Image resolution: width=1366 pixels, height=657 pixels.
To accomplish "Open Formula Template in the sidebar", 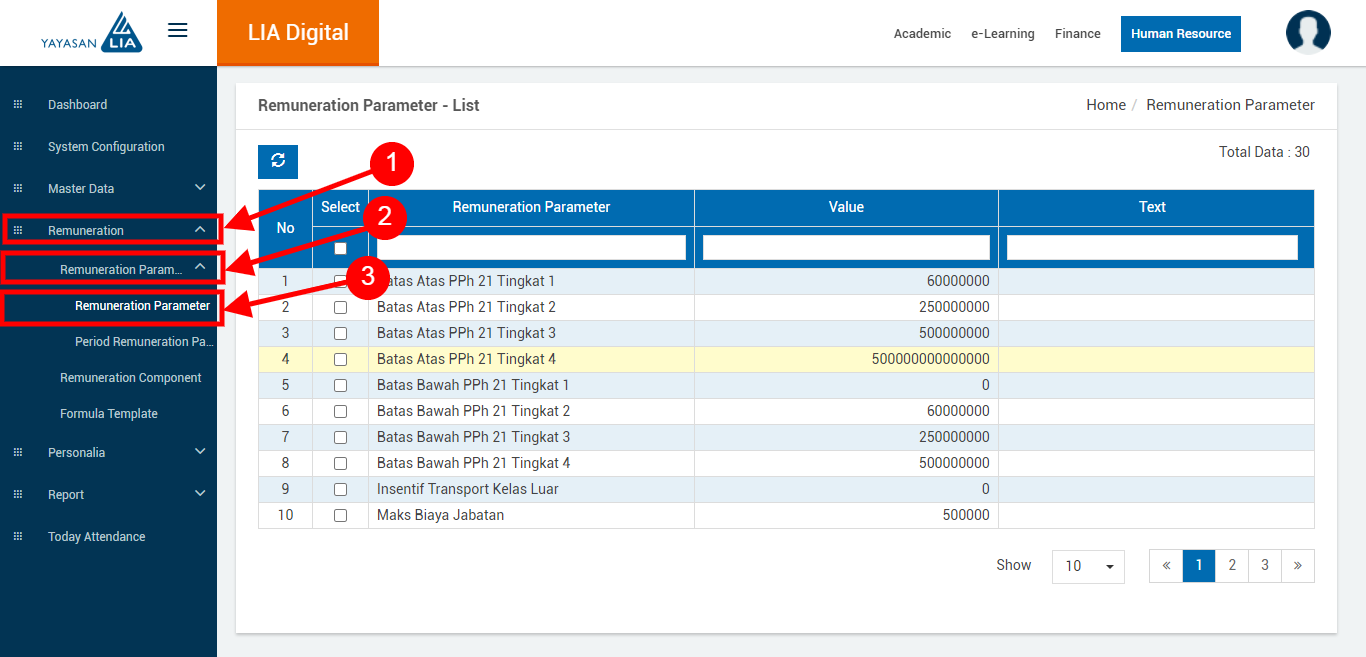I will click(x=109, y=414).
